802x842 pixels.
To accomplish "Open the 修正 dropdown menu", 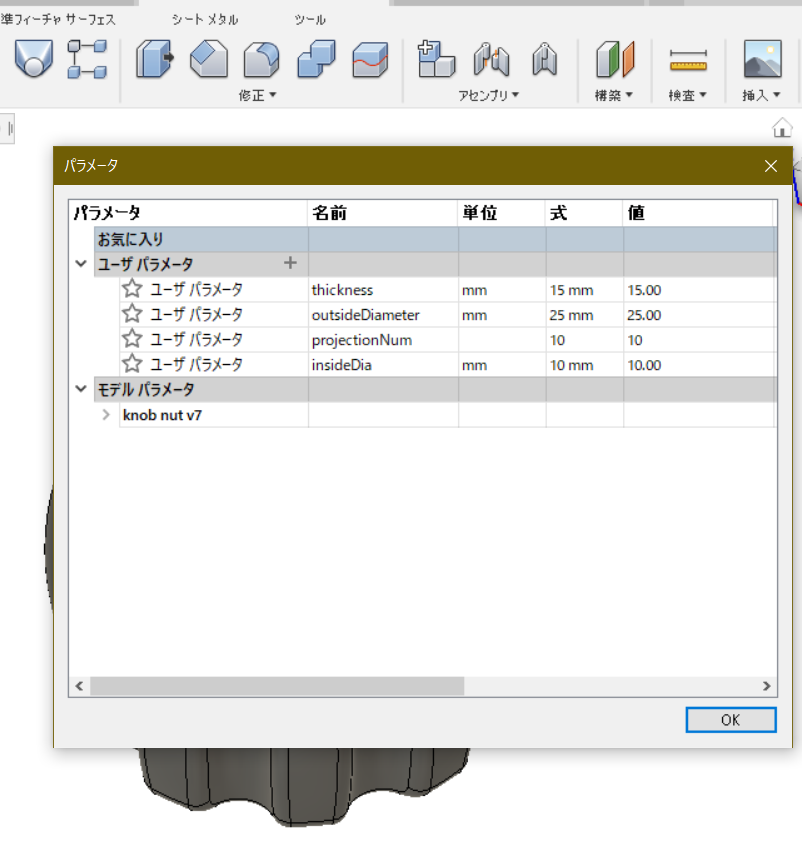I will point(257,96).
